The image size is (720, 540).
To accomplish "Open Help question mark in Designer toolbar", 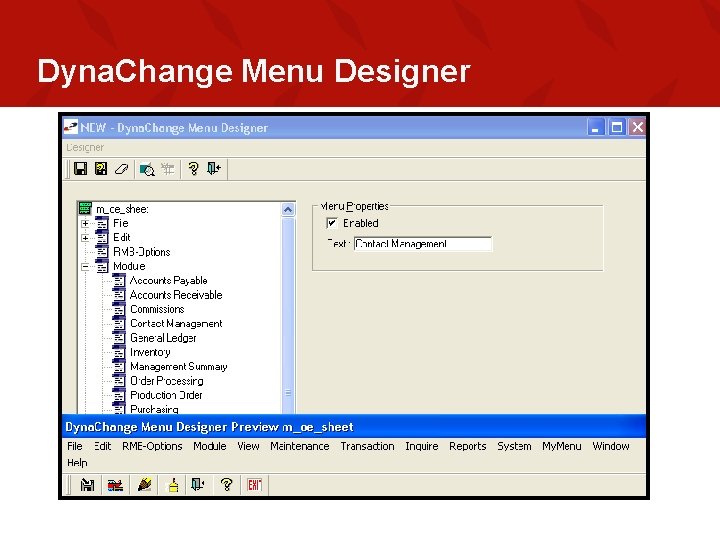I will pyautogui.click(x=193, y=169).
